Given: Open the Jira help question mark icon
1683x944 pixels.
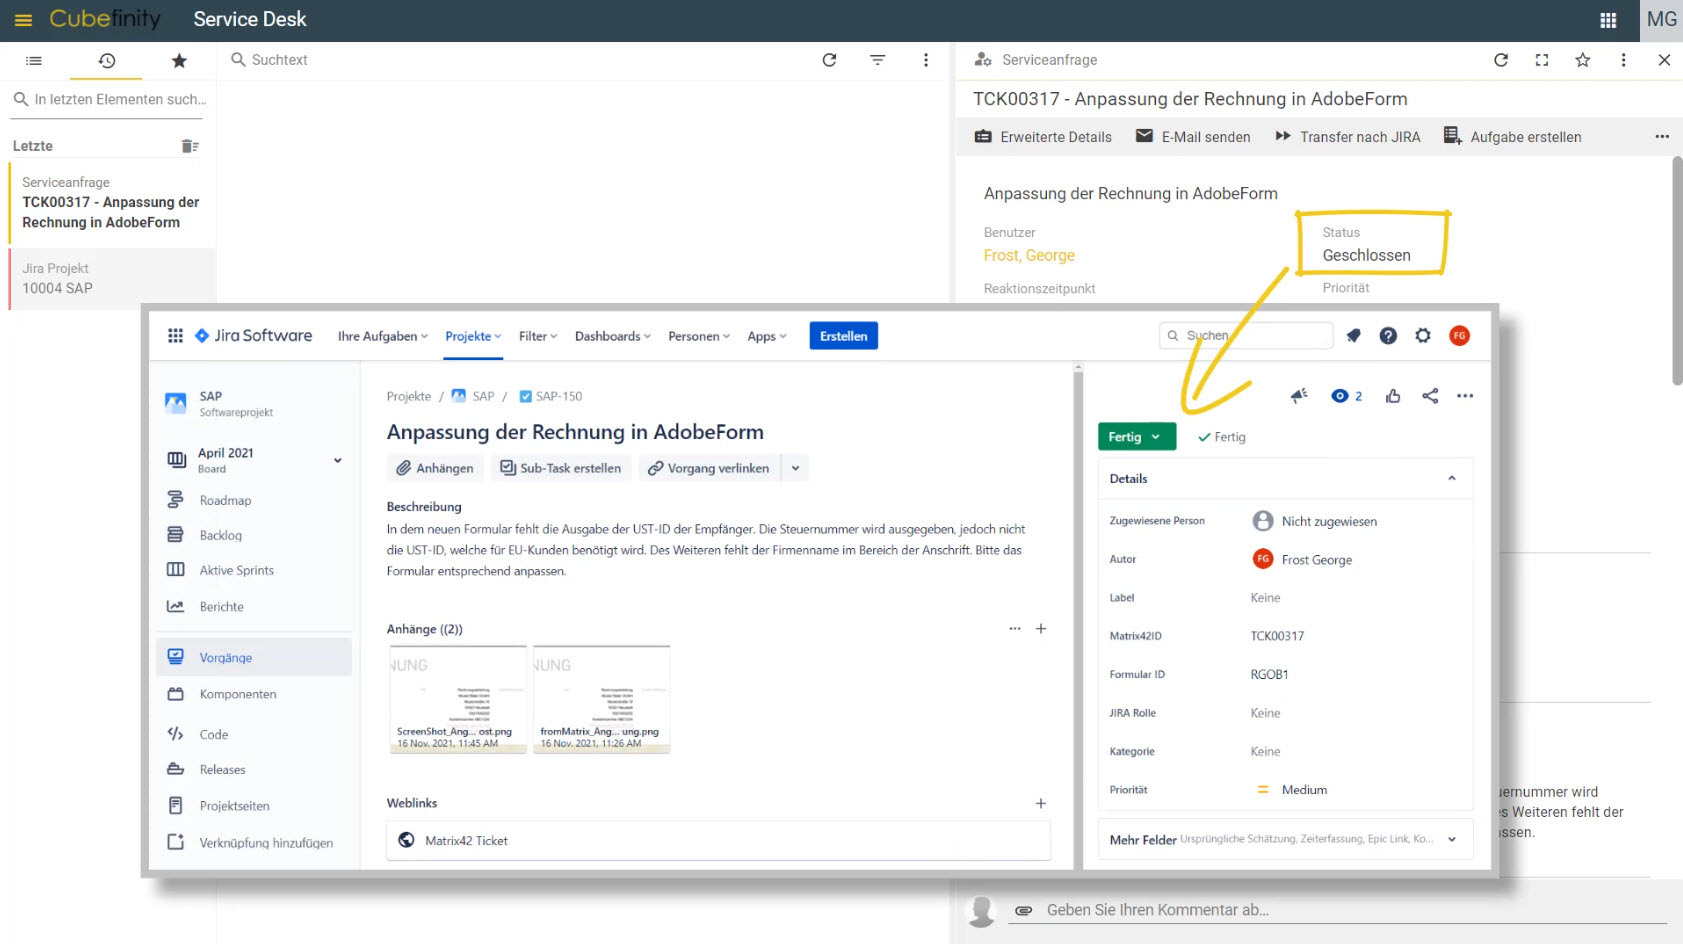Looking at the screenshot, I should 1388,336.
